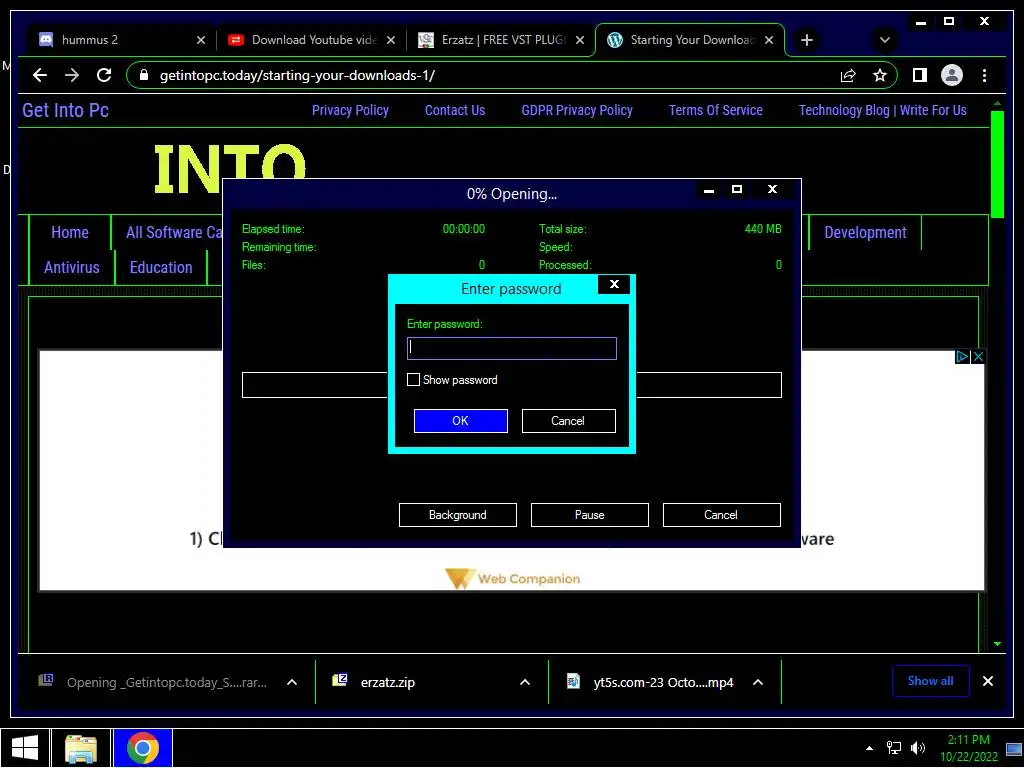Expand options for erzatz.zip download

524,682
